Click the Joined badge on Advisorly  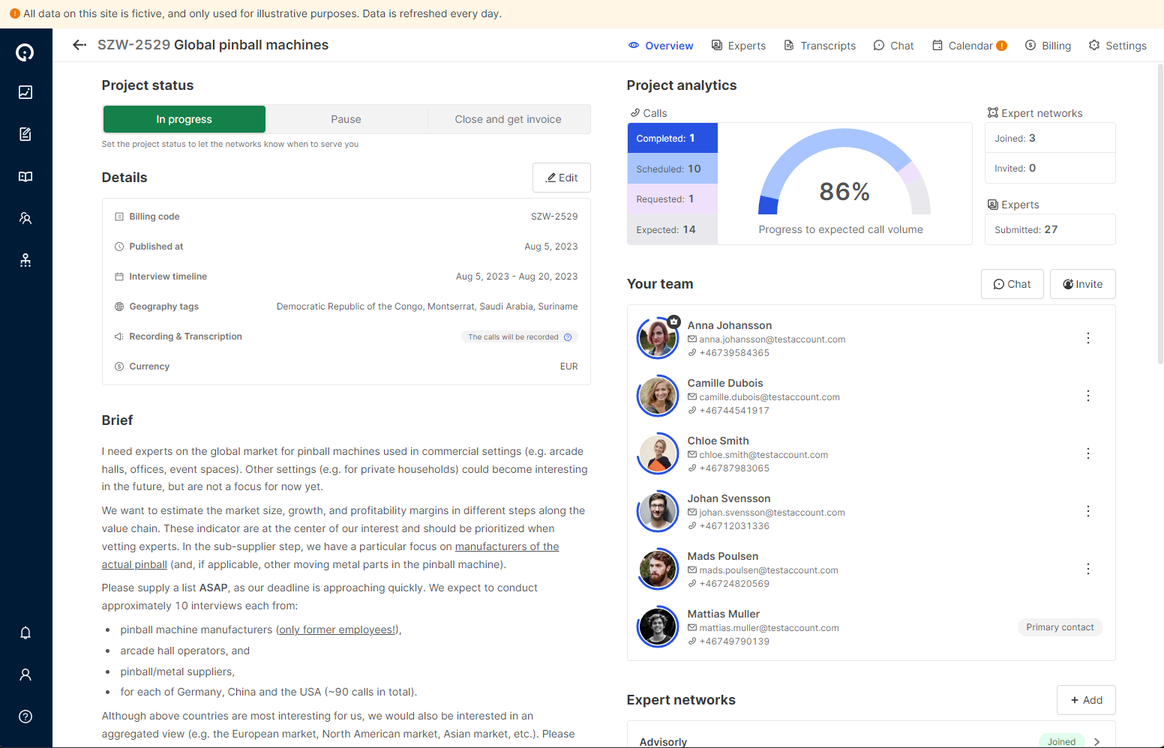(x=1062, y=741)
